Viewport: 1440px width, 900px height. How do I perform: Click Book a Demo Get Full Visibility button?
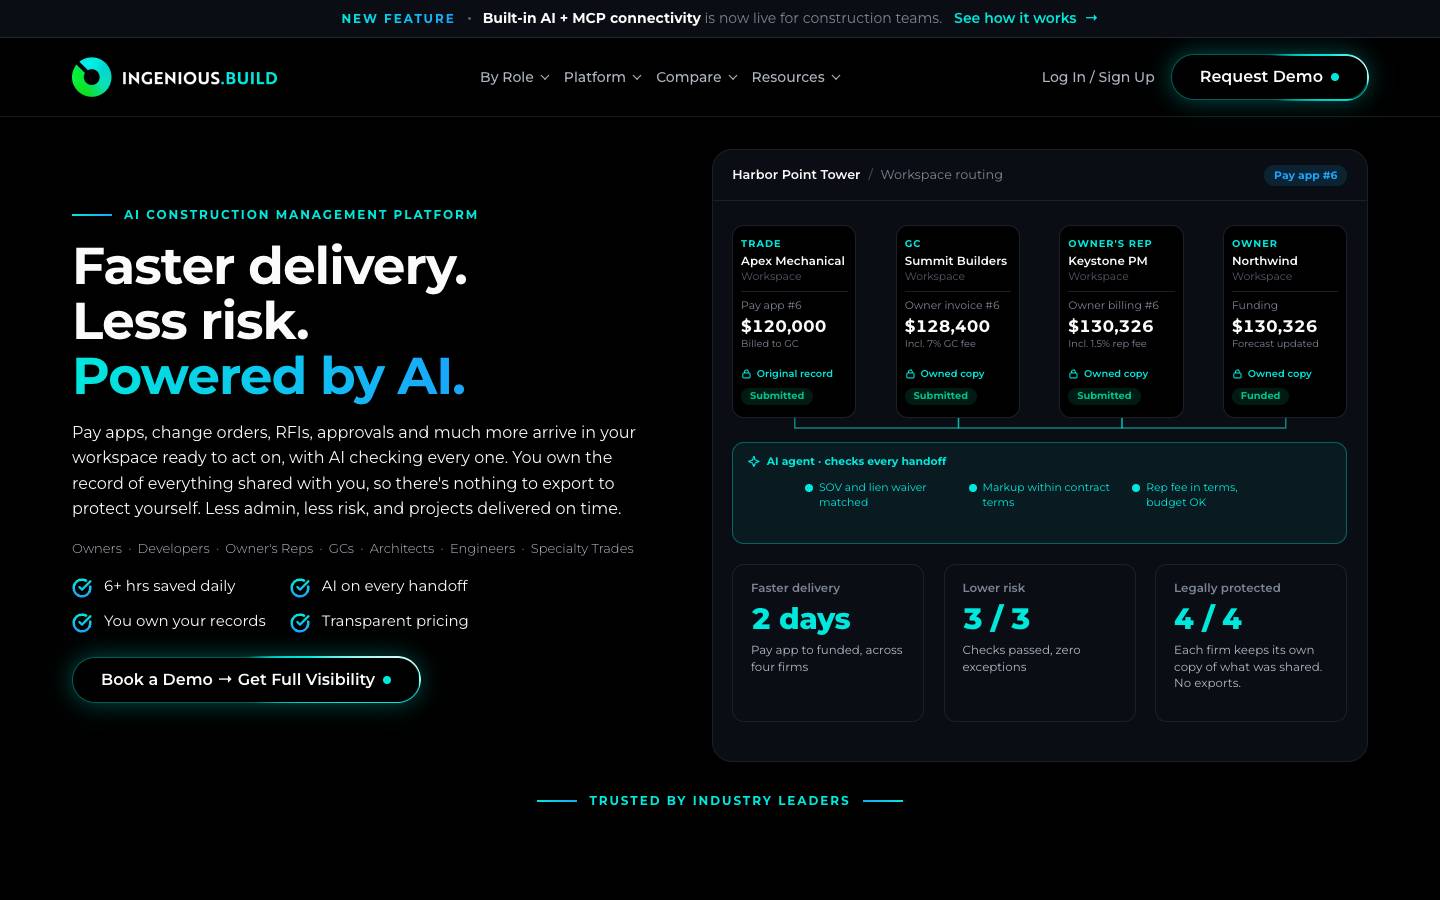click(x=246, y=679)
